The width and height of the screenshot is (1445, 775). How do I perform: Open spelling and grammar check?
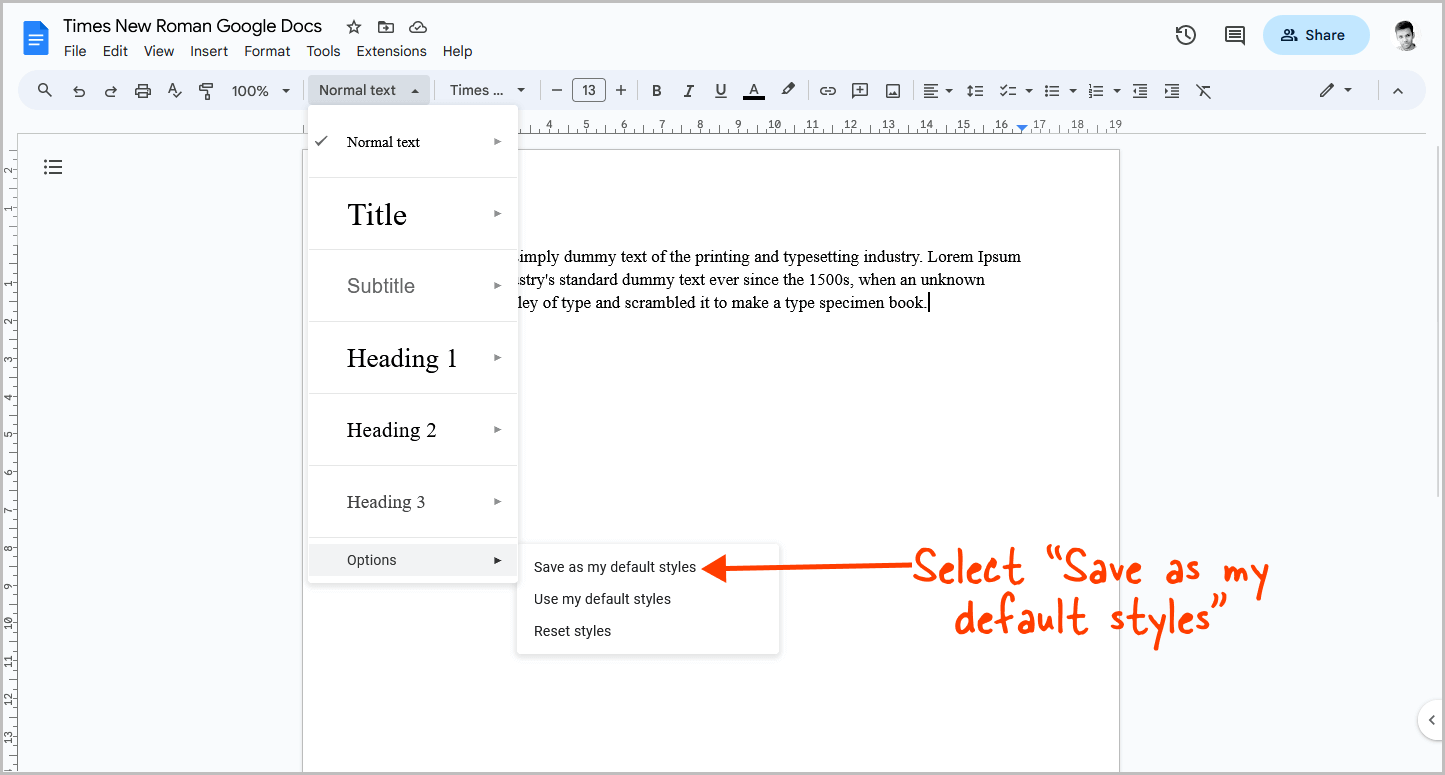click(174, 90)
